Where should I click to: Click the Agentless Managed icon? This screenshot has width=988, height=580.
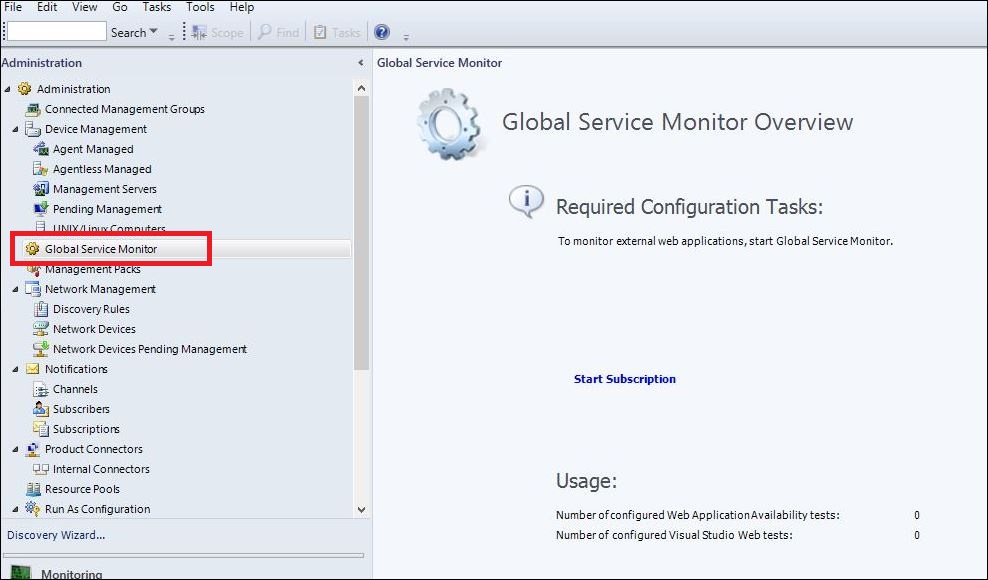point(40,169)
